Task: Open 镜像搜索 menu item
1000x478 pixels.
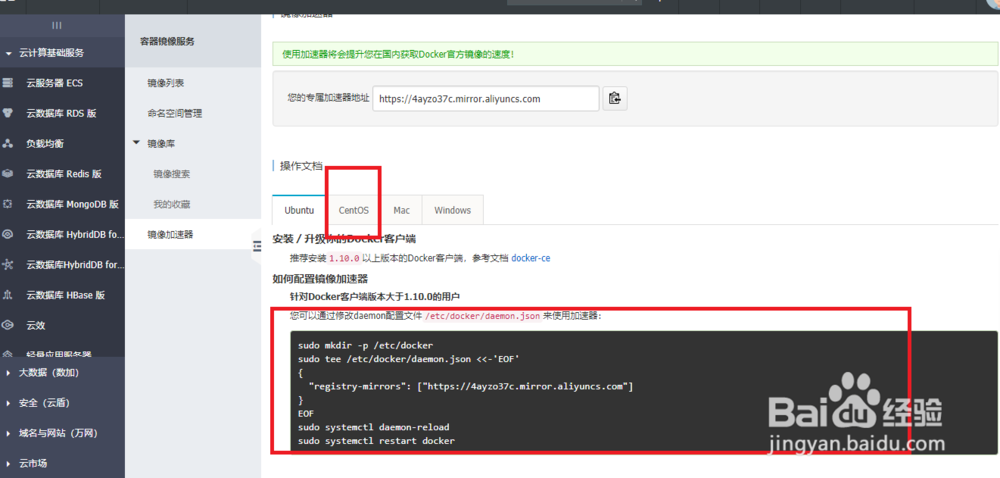Action: click(172, 173)
